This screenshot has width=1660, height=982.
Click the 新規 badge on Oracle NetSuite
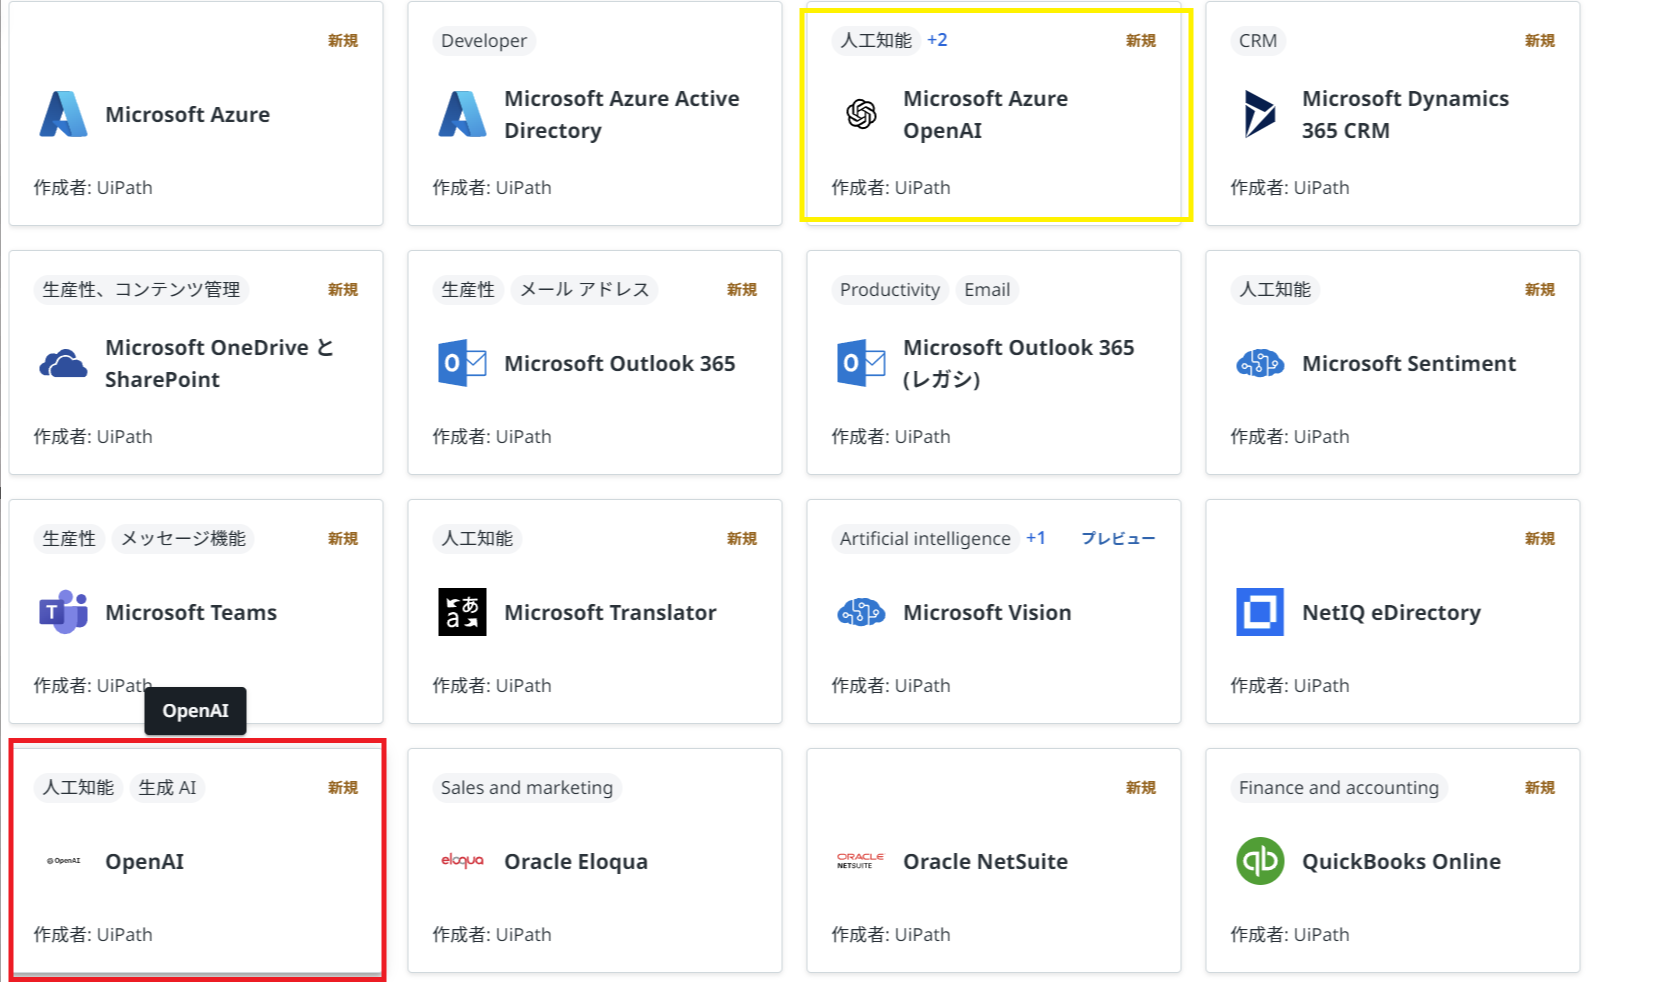(x=1141, y=787)
